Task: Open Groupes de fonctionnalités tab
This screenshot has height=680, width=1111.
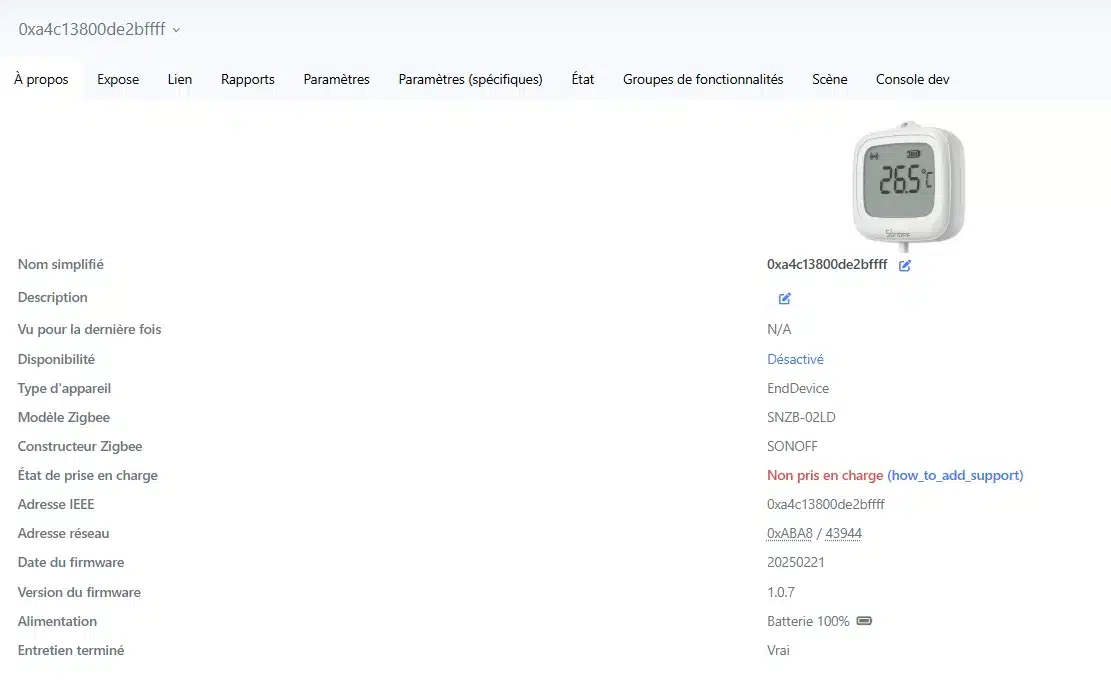Action: [703, 79]
